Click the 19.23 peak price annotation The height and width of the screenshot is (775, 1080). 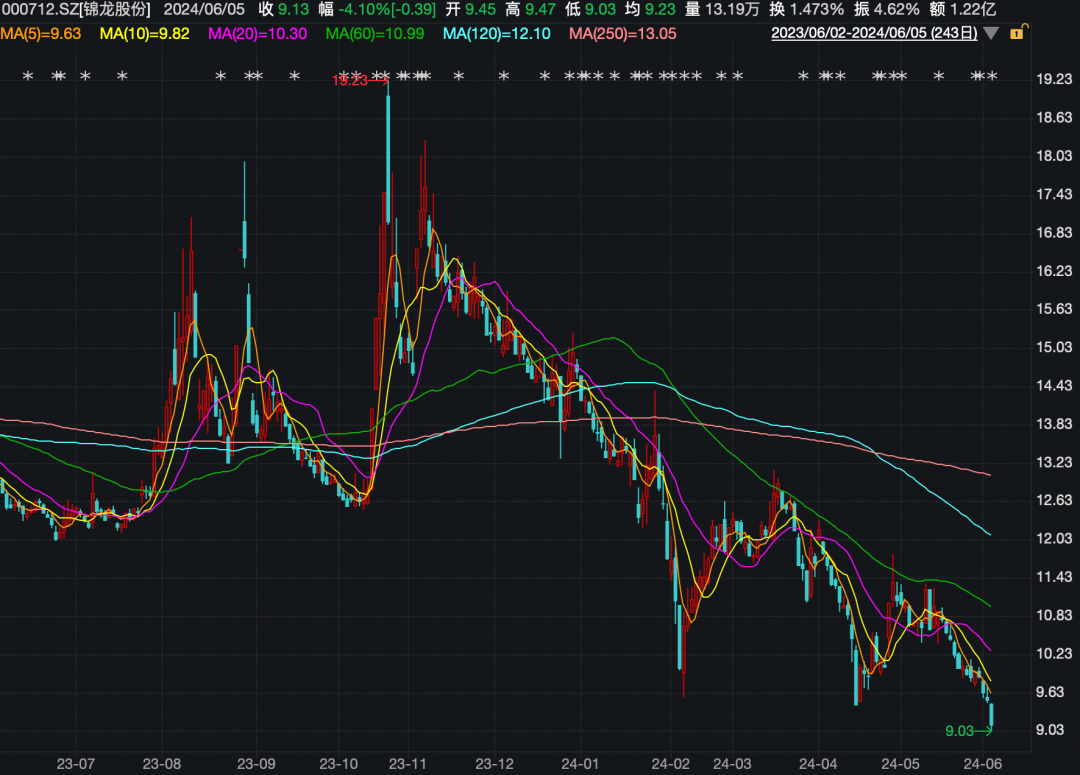click(x=349, y=83)
